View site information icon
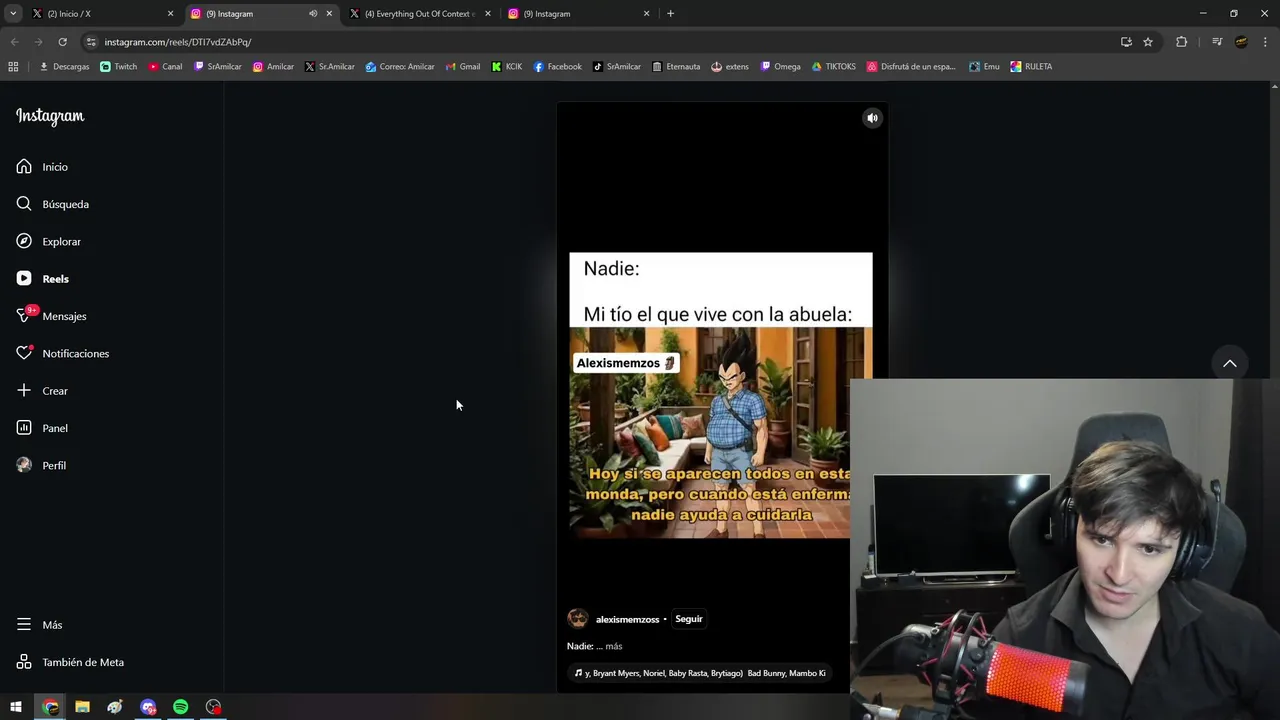Screen dimensions: 1280x720 [91, 42]
